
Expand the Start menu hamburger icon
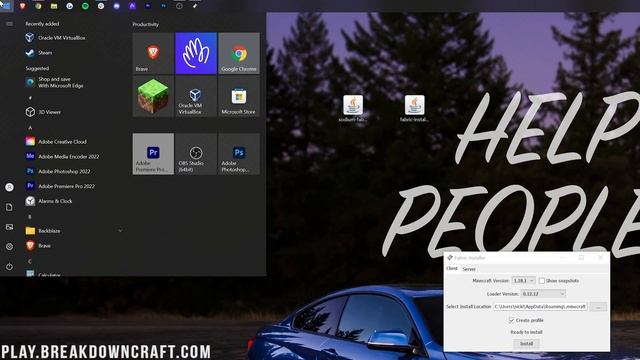[9, 24]
